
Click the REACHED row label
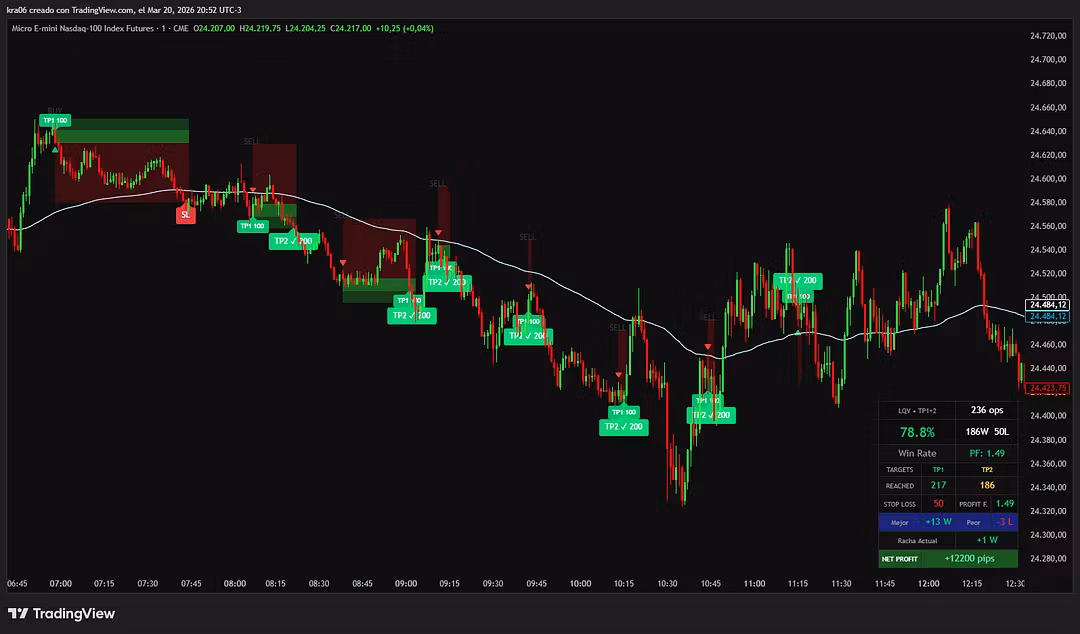pos(900,486)
